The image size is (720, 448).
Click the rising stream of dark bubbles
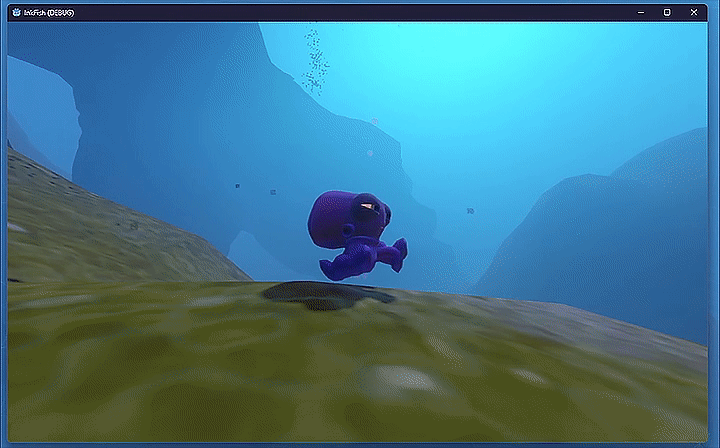(315, 65)
